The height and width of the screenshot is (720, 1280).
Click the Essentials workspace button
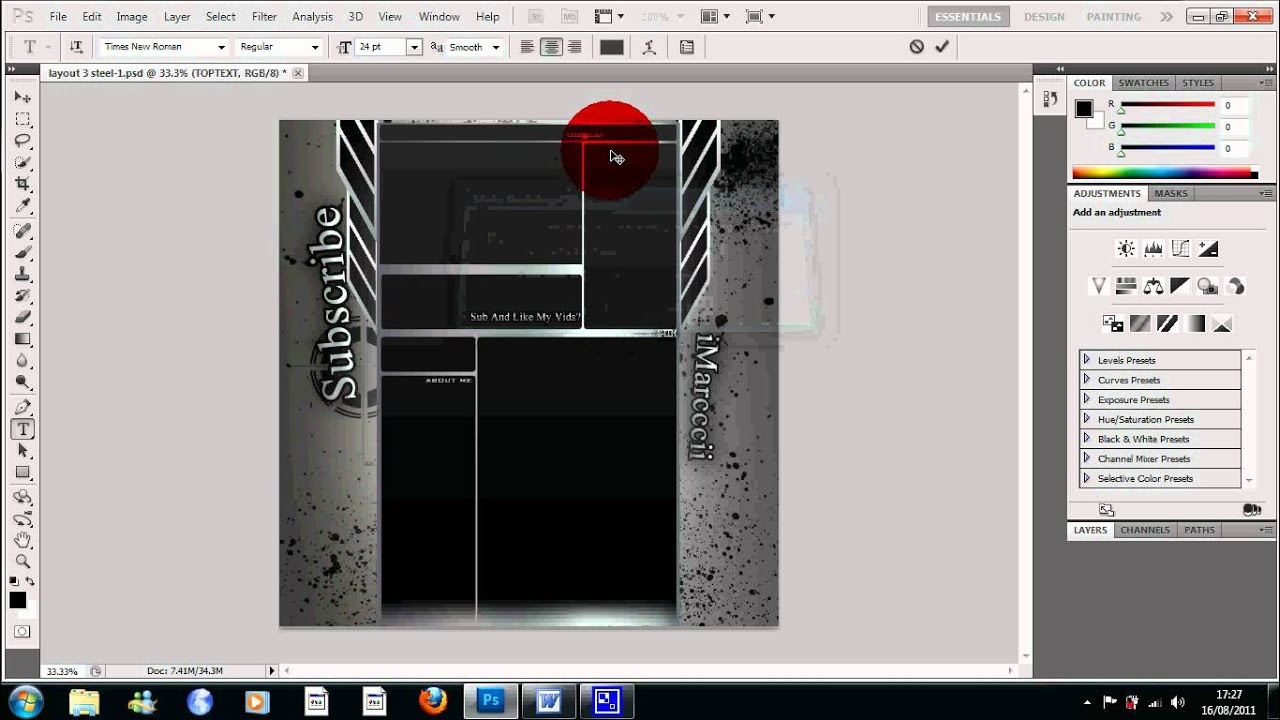[x=968, y=17]
